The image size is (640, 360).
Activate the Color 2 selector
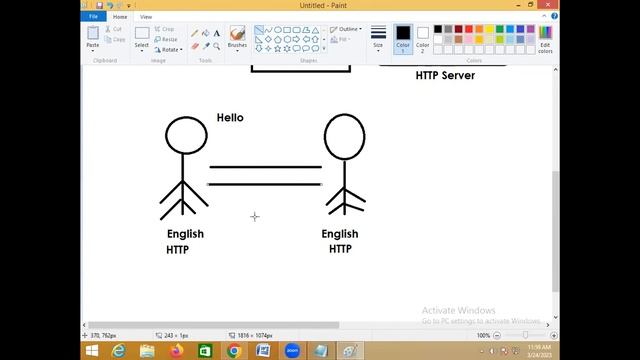pos(422,39)
